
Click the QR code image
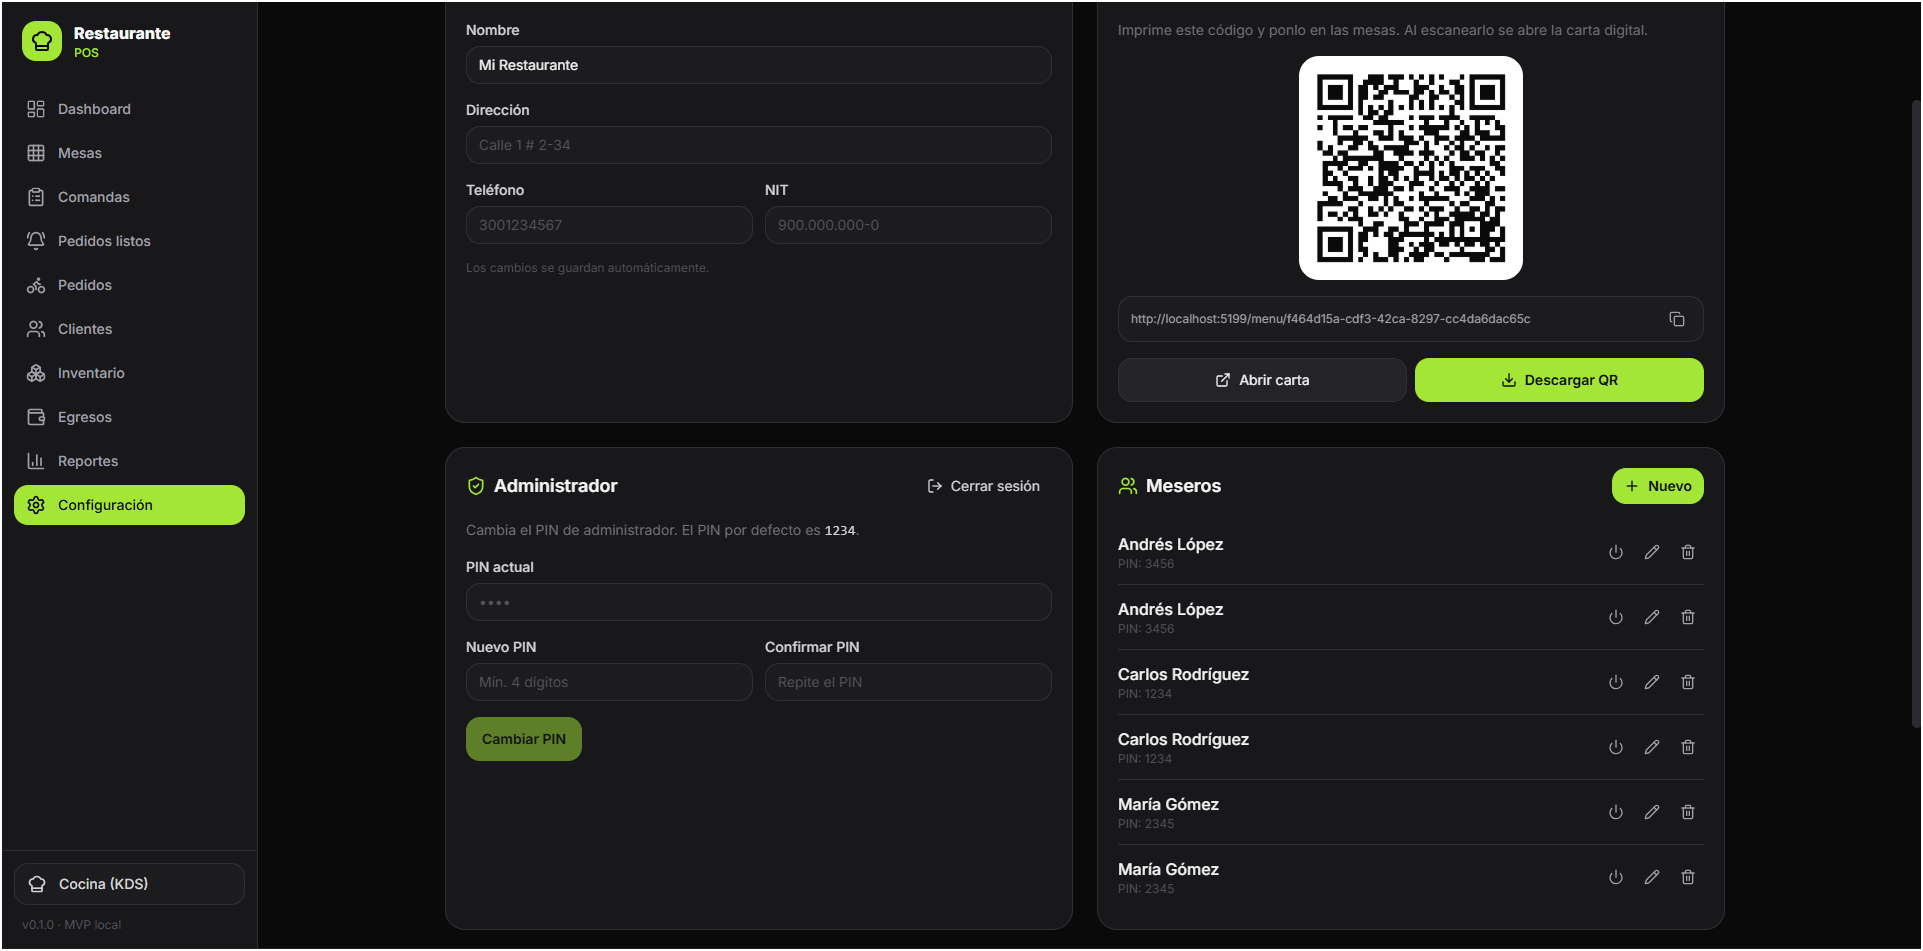tap(1411, 168)
